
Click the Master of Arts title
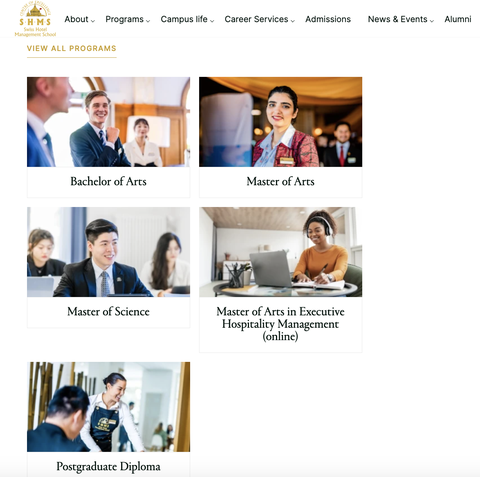[280, 181]
